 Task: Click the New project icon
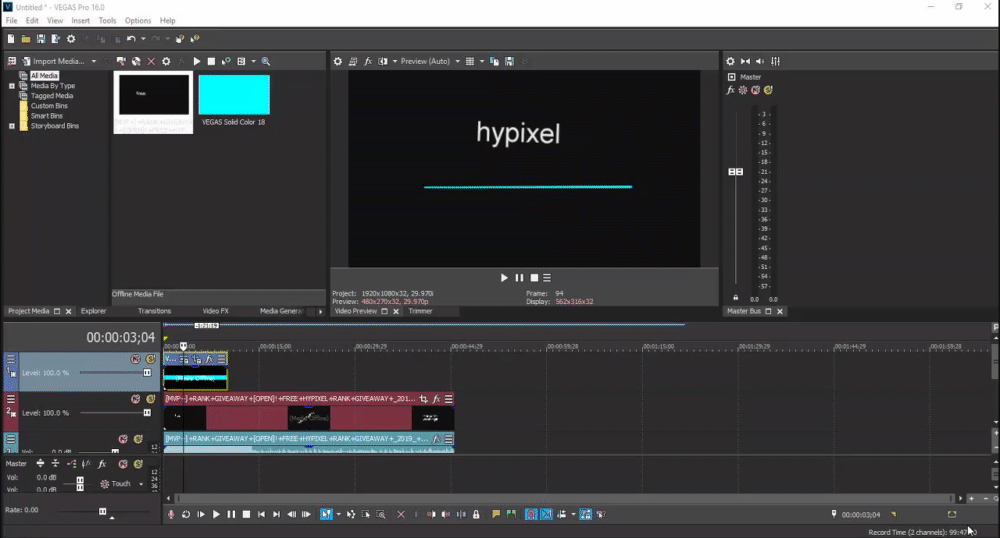coord(11,39)
